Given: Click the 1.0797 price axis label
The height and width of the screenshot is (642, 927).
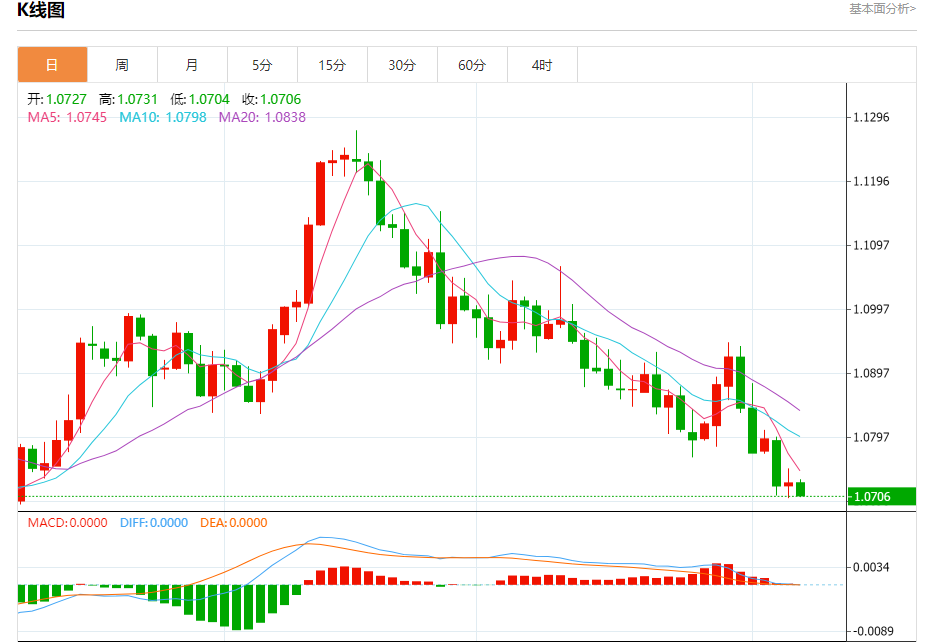Looking at the screenshot, I should pos(871,437).
